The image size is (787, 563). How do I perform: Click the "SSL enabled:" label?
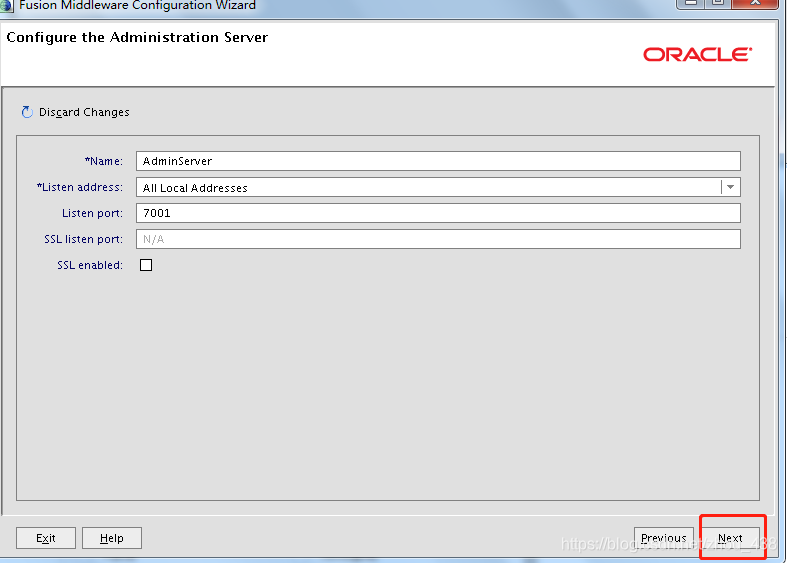click(x=90, y=265)
